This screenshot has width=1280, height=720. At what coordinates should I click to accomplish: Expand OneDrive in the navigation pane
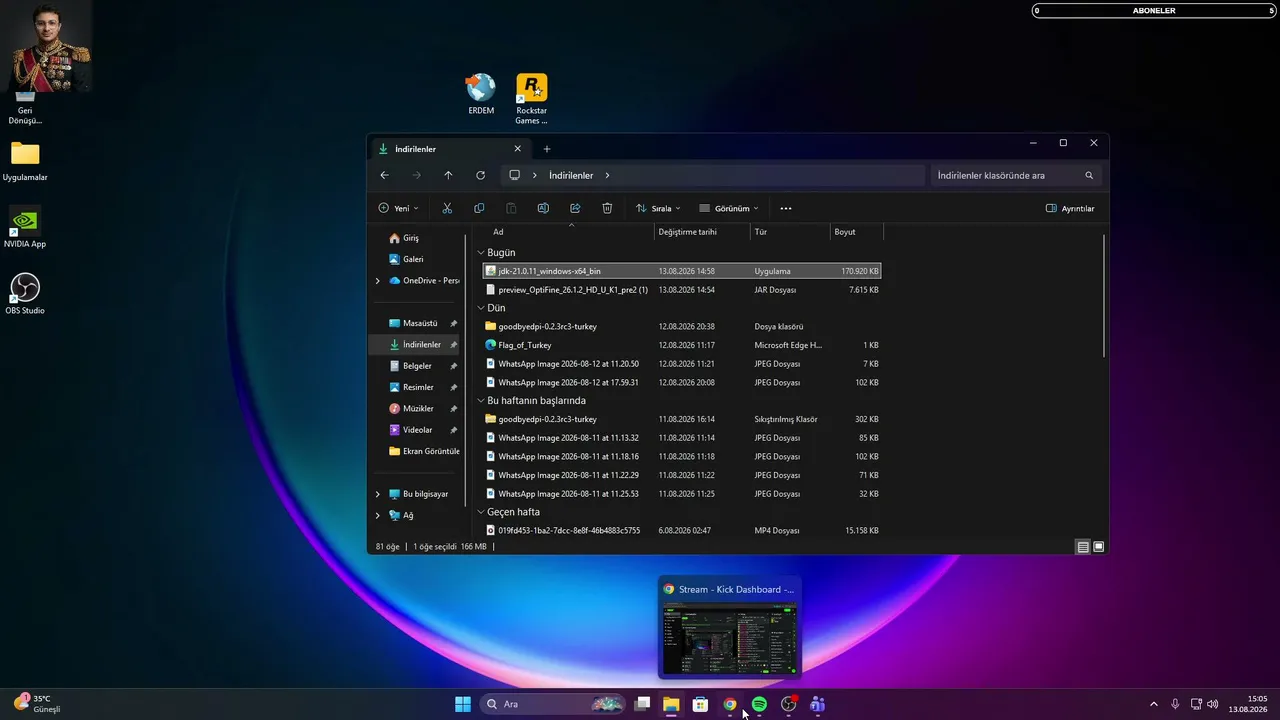[377, 281]
